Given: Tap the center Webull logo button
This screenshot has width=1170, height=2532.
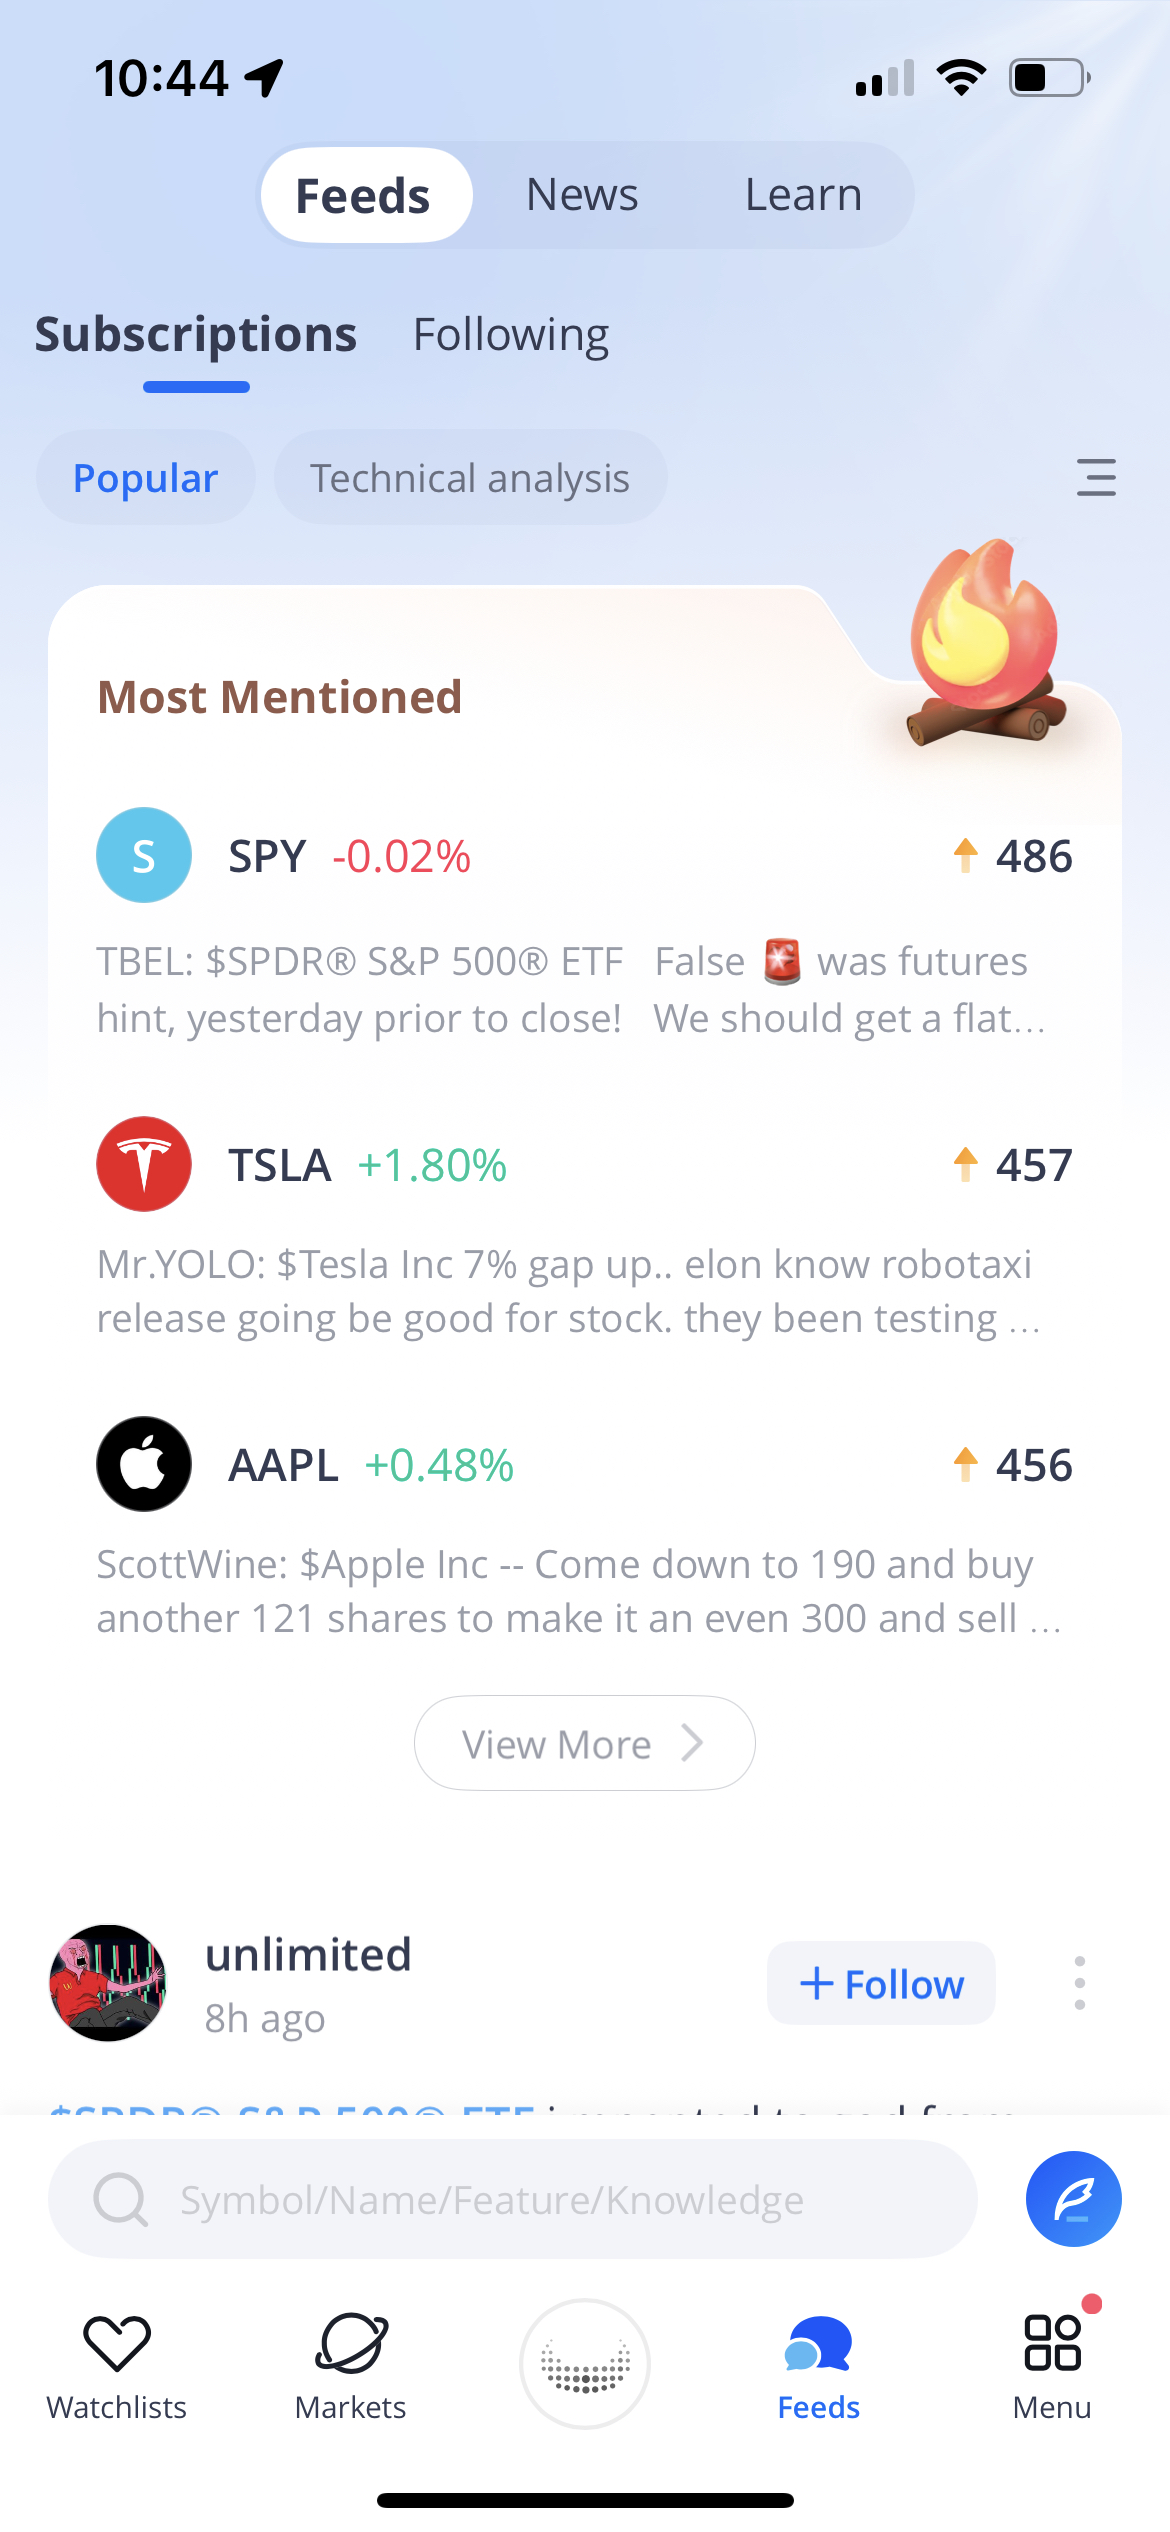Looking at the screenshot, I should [585, 2364].
